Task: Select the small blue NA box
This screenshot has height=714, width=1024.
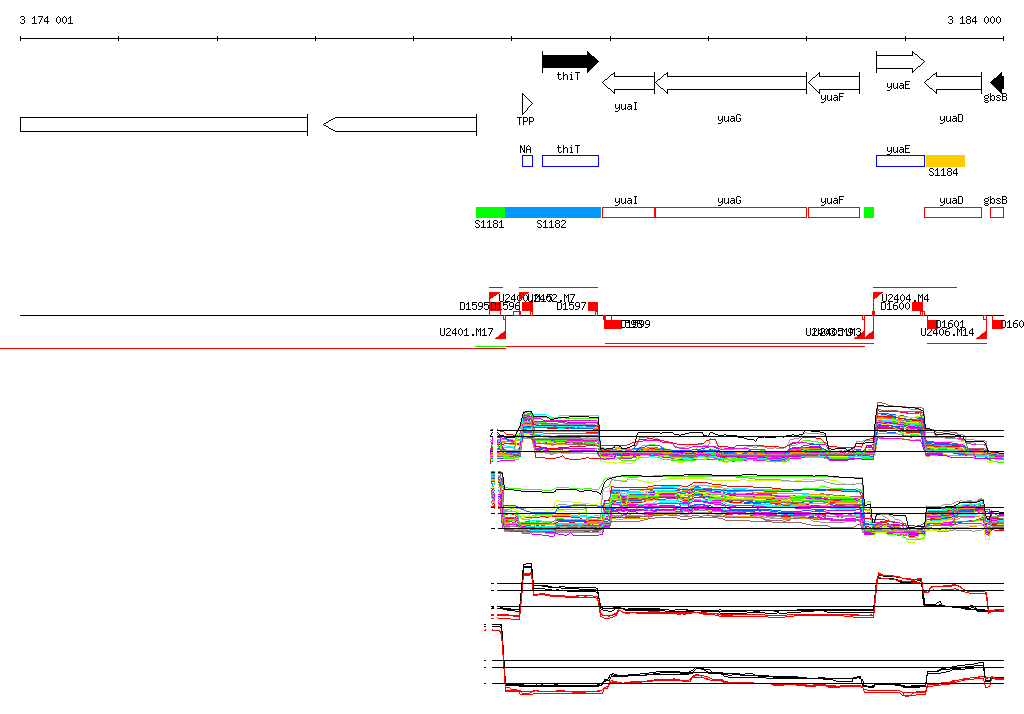Action: (528, 161)
